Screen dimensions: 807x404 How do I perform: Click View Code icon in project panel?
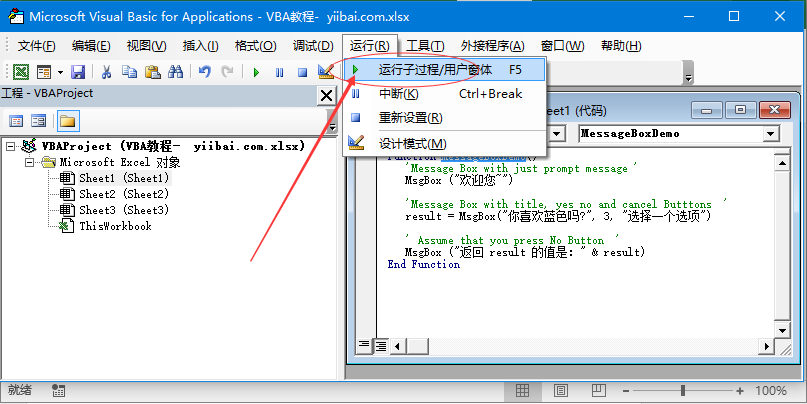point(16,121)
